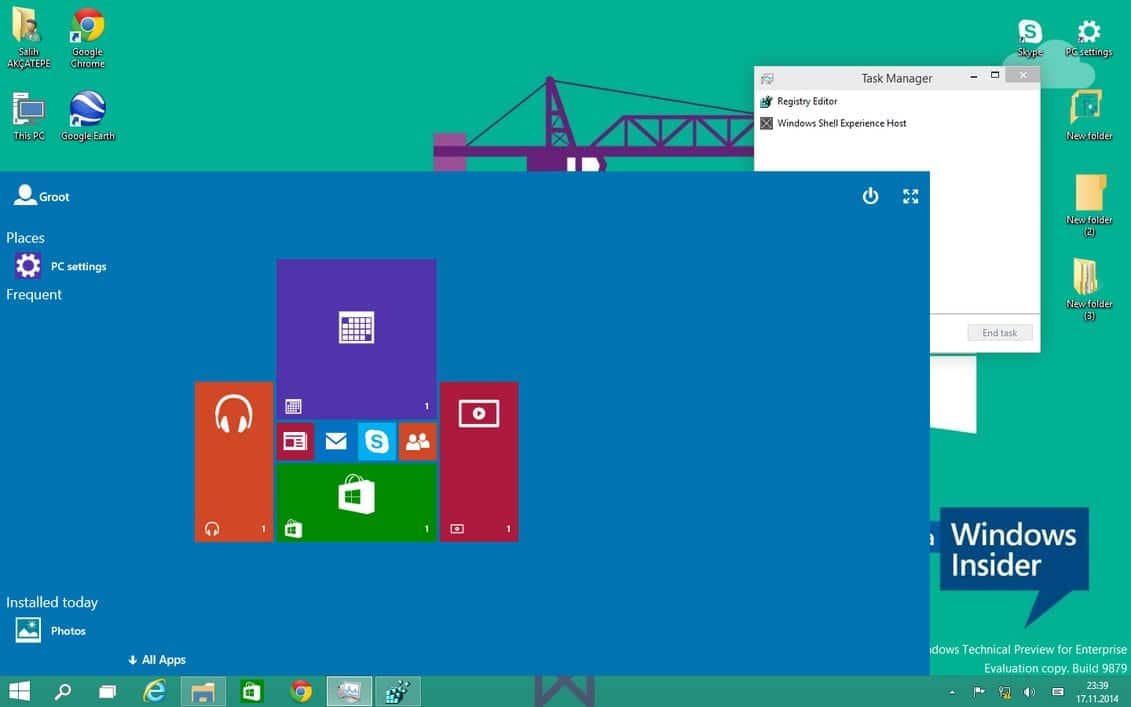Open Action Center flag icon
This screenshot has height=707, width=1131.
pos(979,692)
